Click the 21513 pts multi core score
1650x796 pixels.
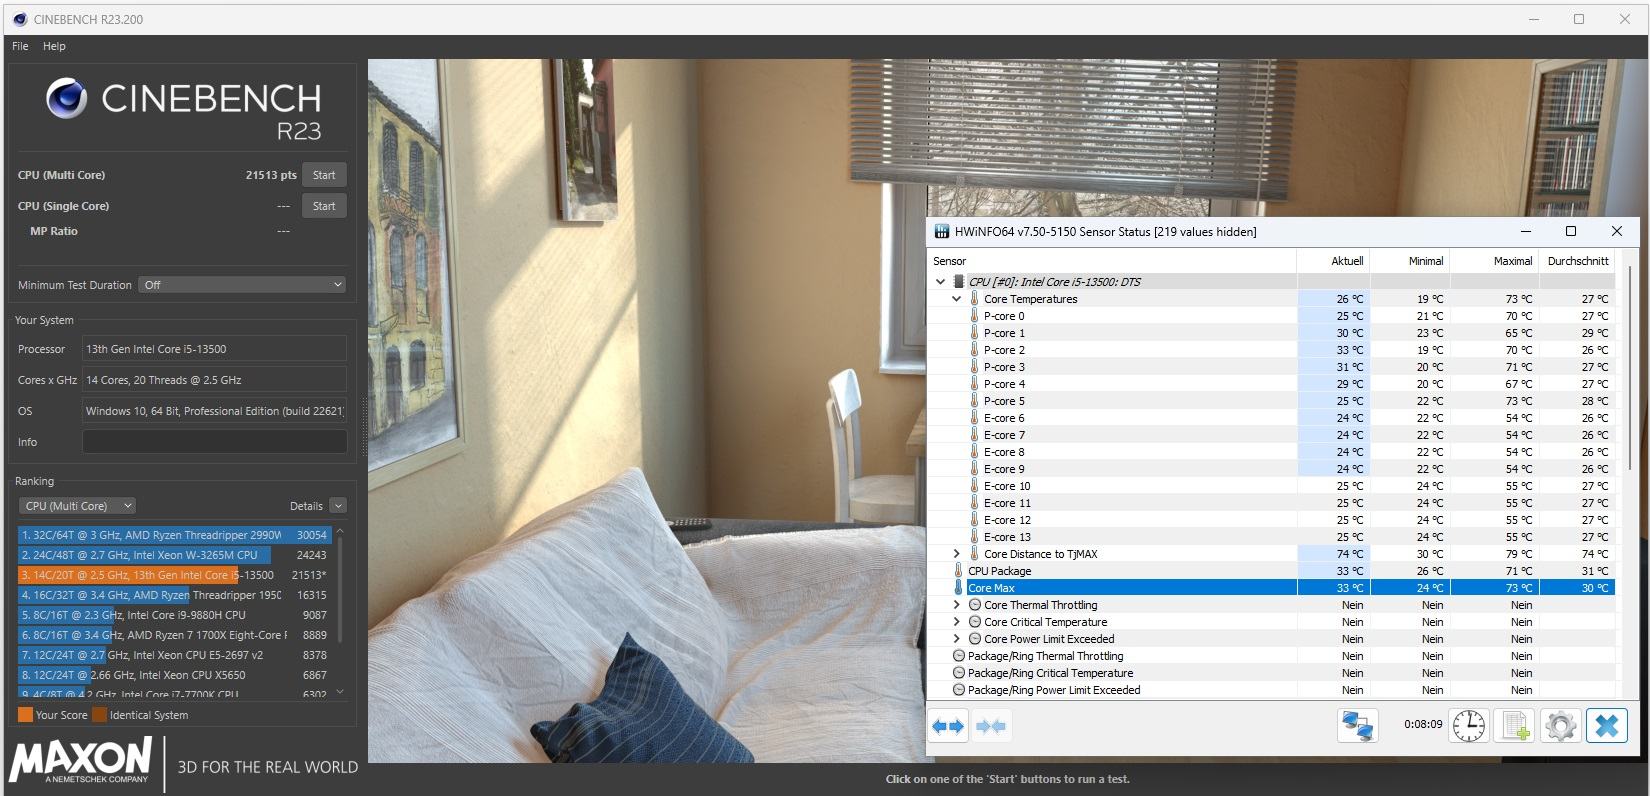coord(271,175)
